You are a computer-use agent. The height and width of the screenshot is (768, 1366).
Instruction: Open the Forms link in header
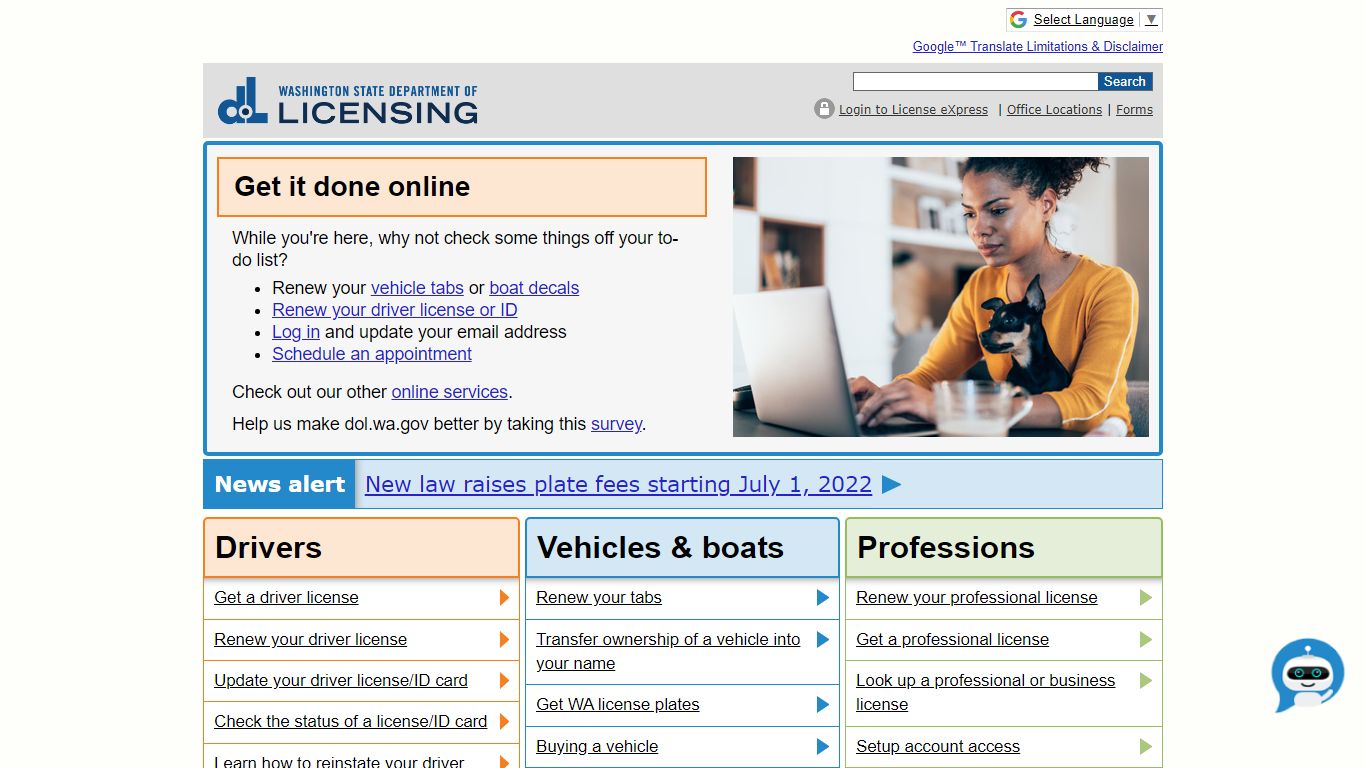[x=1134, y=110]
